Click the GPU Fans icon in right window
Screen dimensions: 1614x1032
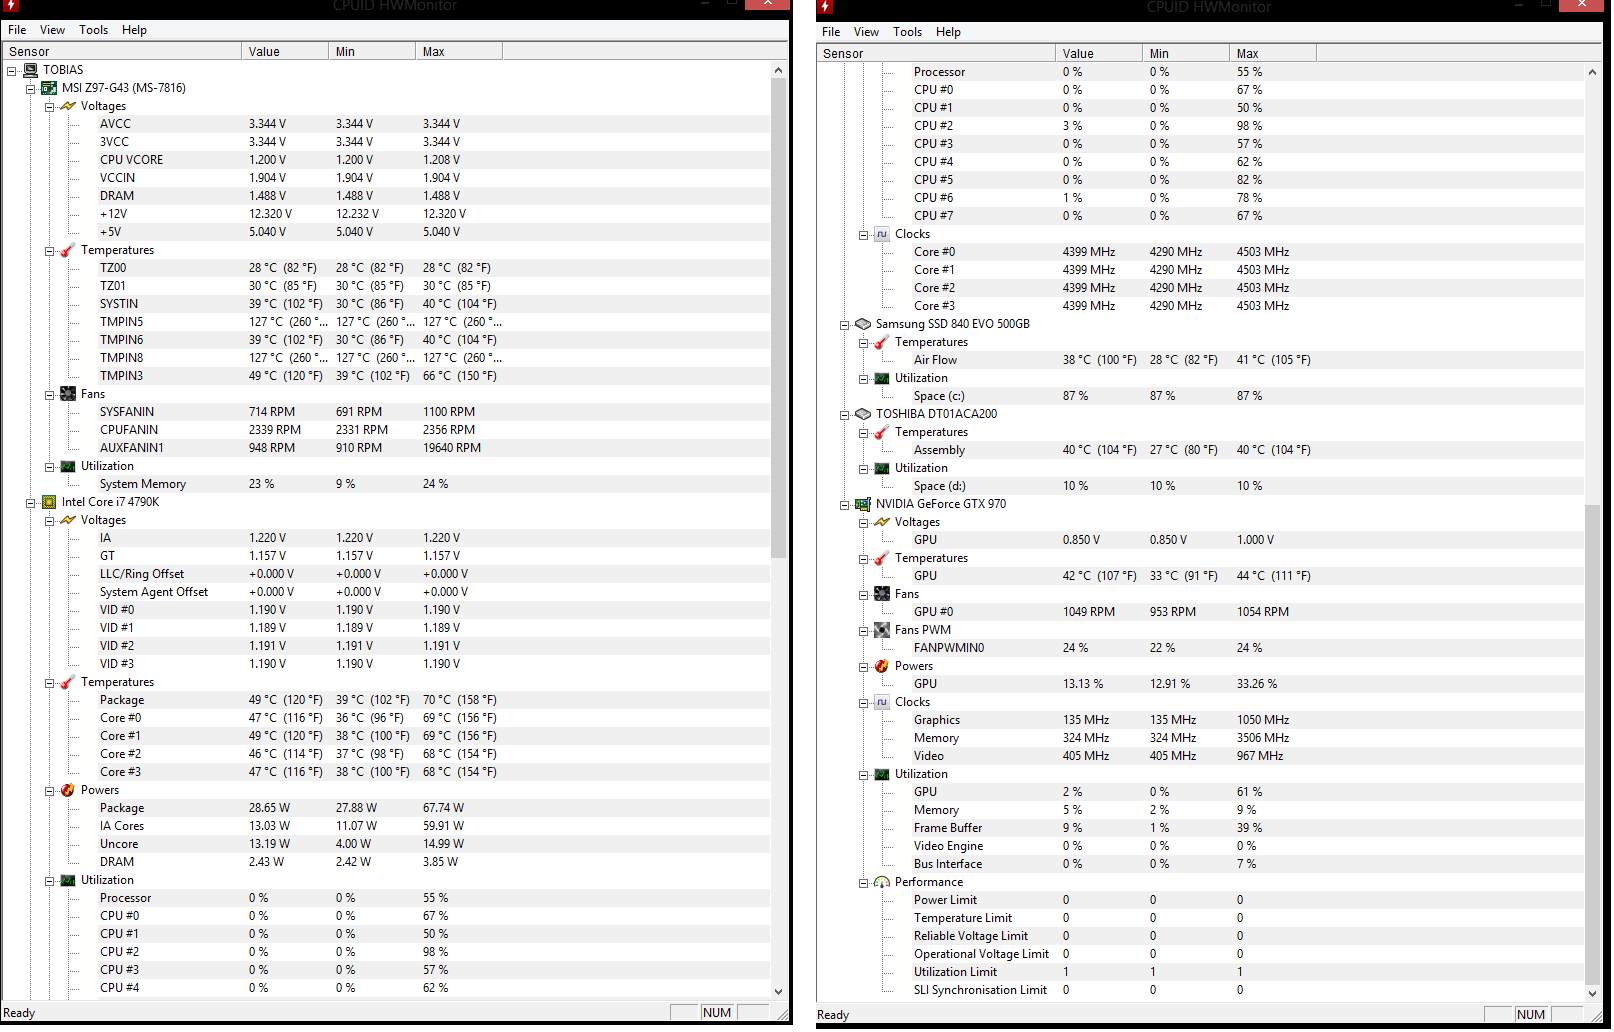(882, 594)
